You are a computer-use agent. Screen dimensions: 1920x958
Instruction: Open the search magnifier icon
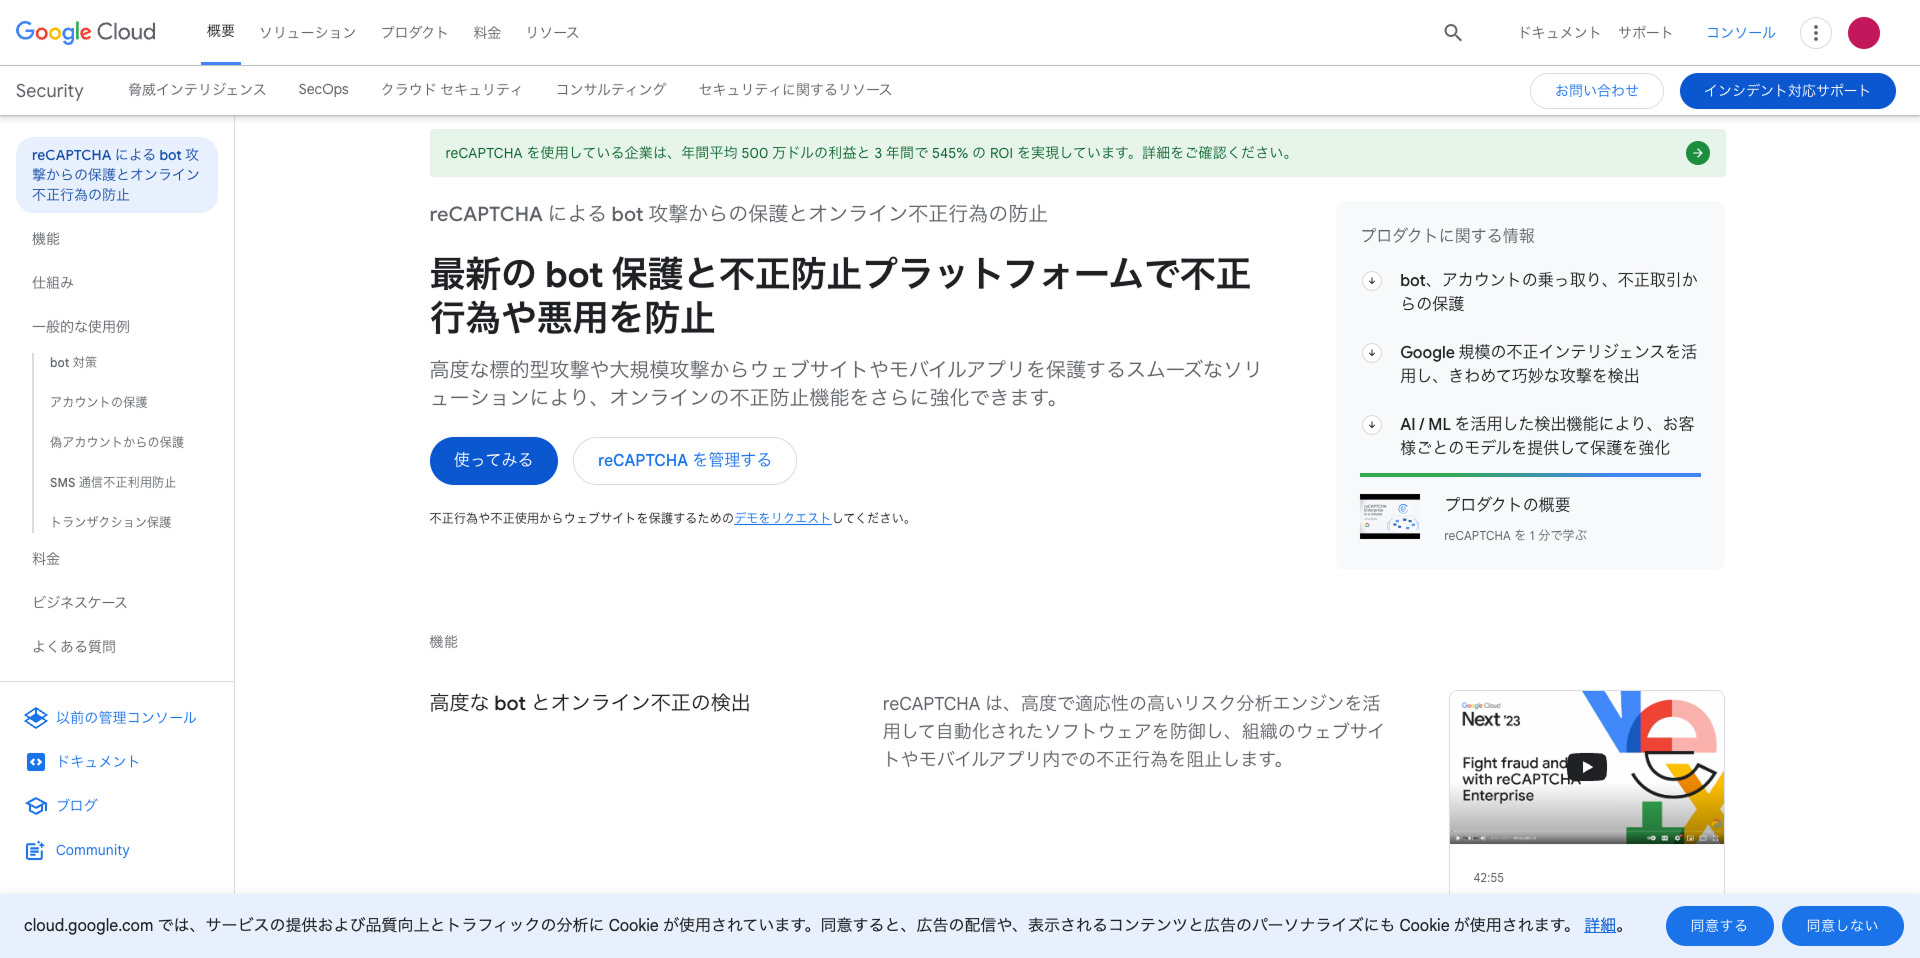pos(1453,33)
